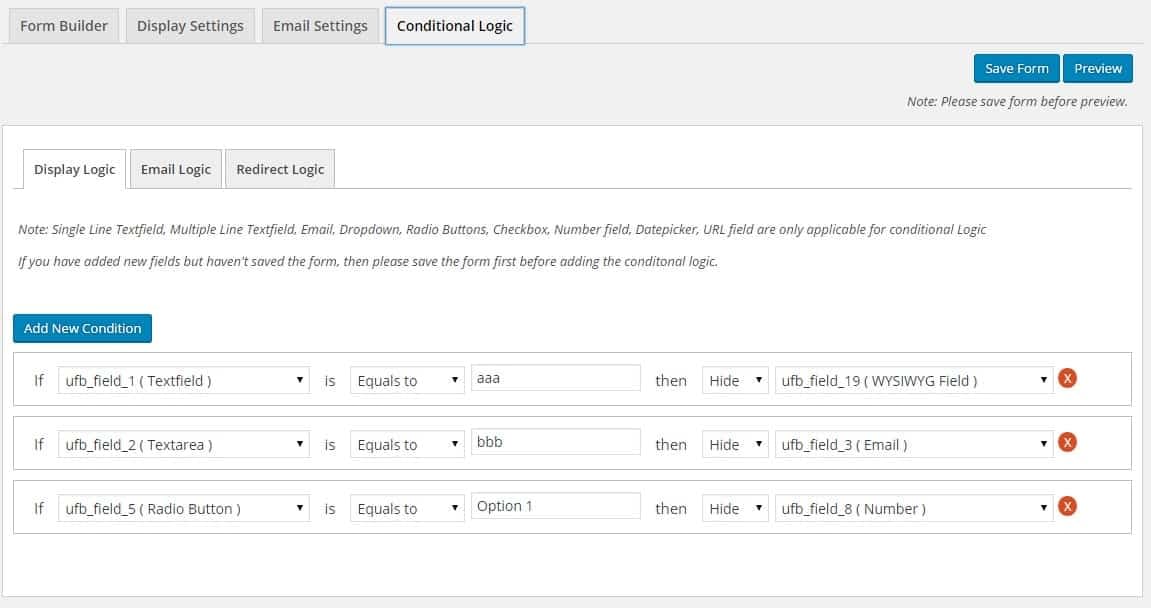Open Hide dropdown for Number target row
1151x608 pixels.
click(735, 508)
